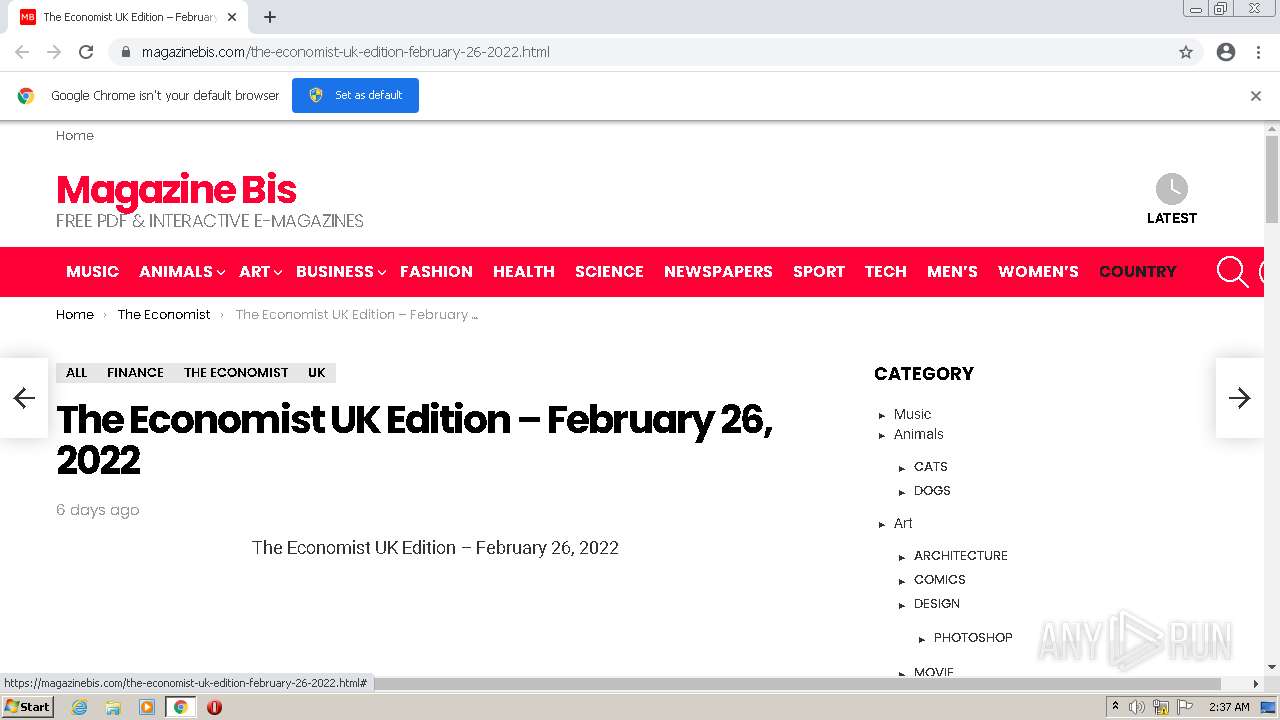Open the TECH menu item
This screenshot has height=720, width=1280.
(886, 272)
